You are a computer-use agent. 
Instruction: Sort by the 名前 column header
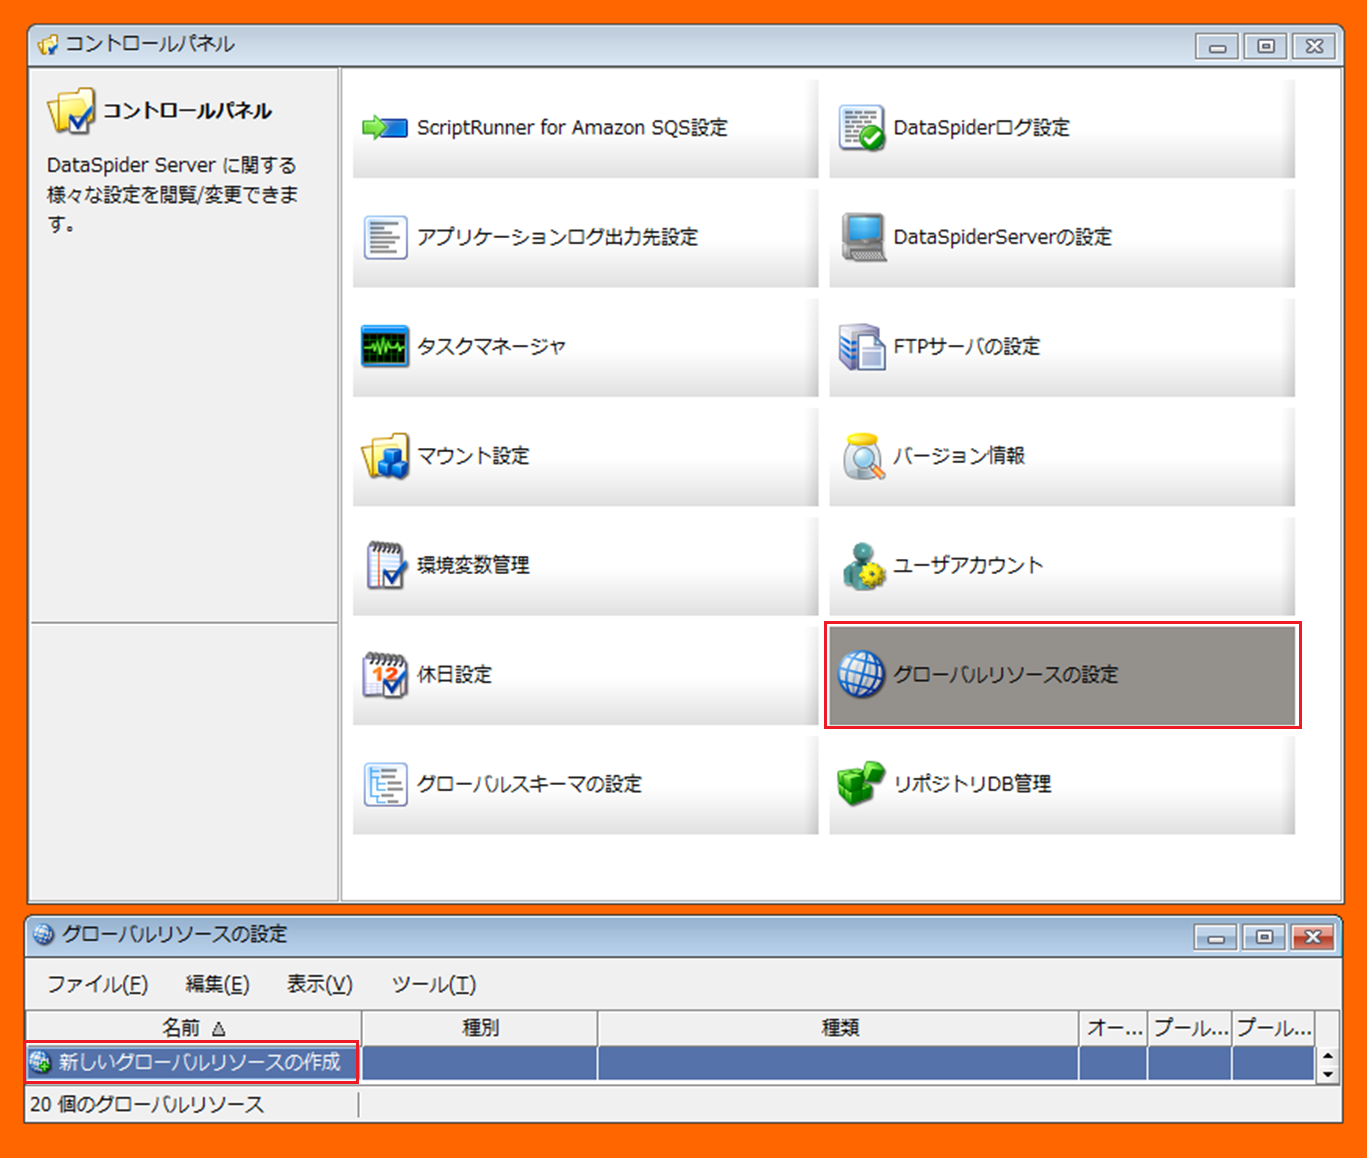click(x=193, y=1028)
